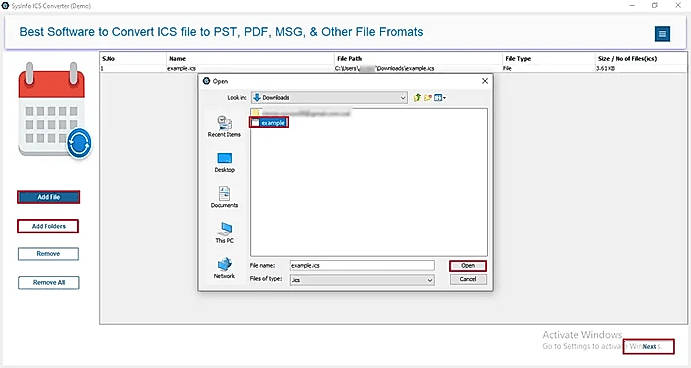Open Recent Items shortcut

coord(224,126)
